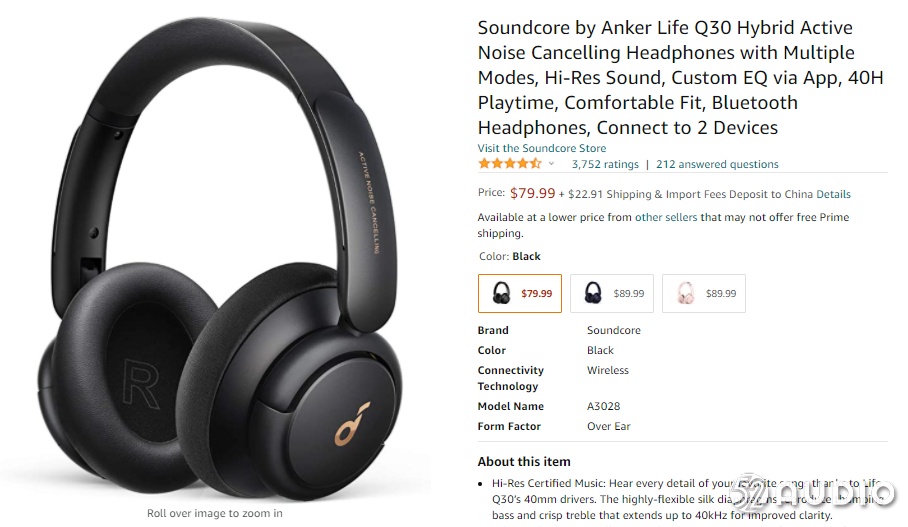Click the Model Name A3028 value
Screen dimensions: 908x527
pos(603,407)
